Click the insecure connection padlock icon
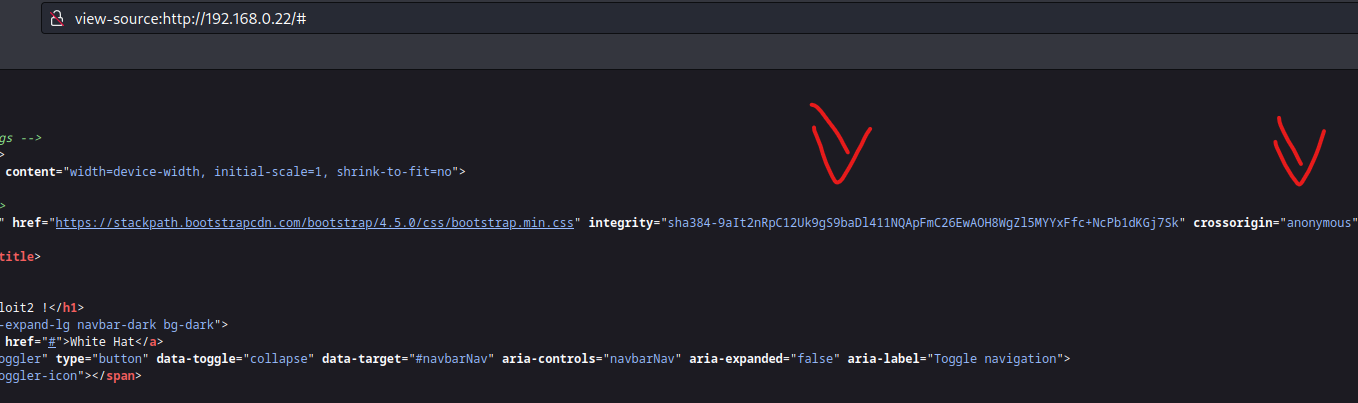 [57, 19]
